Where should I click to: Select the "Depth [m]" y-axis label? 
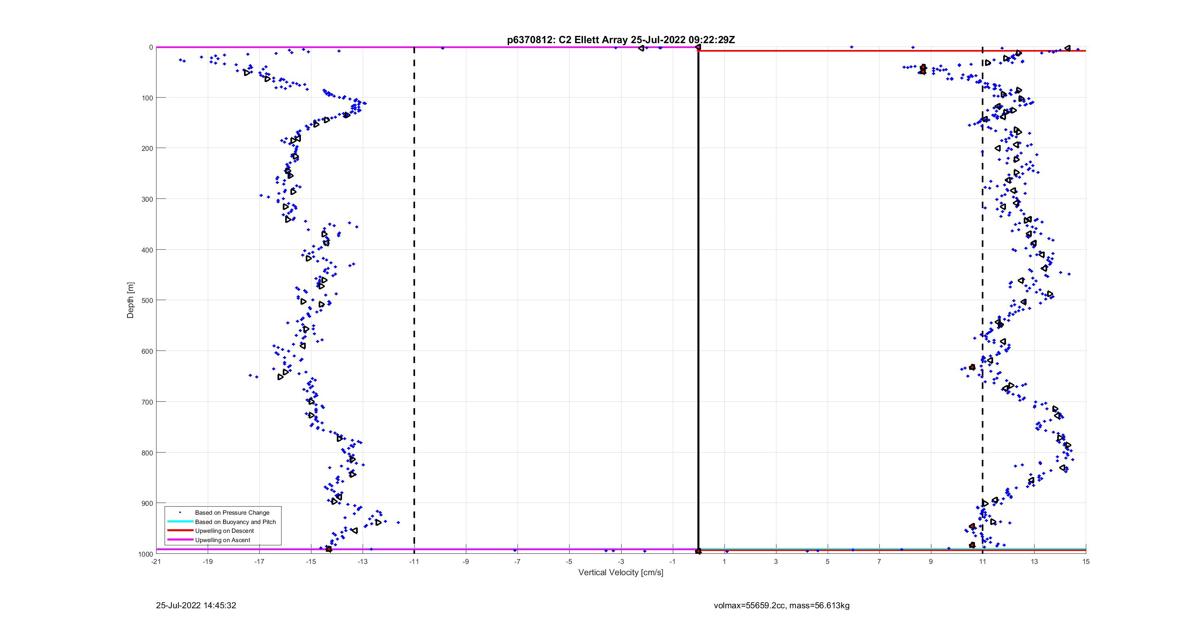click(x=131, y=300)
